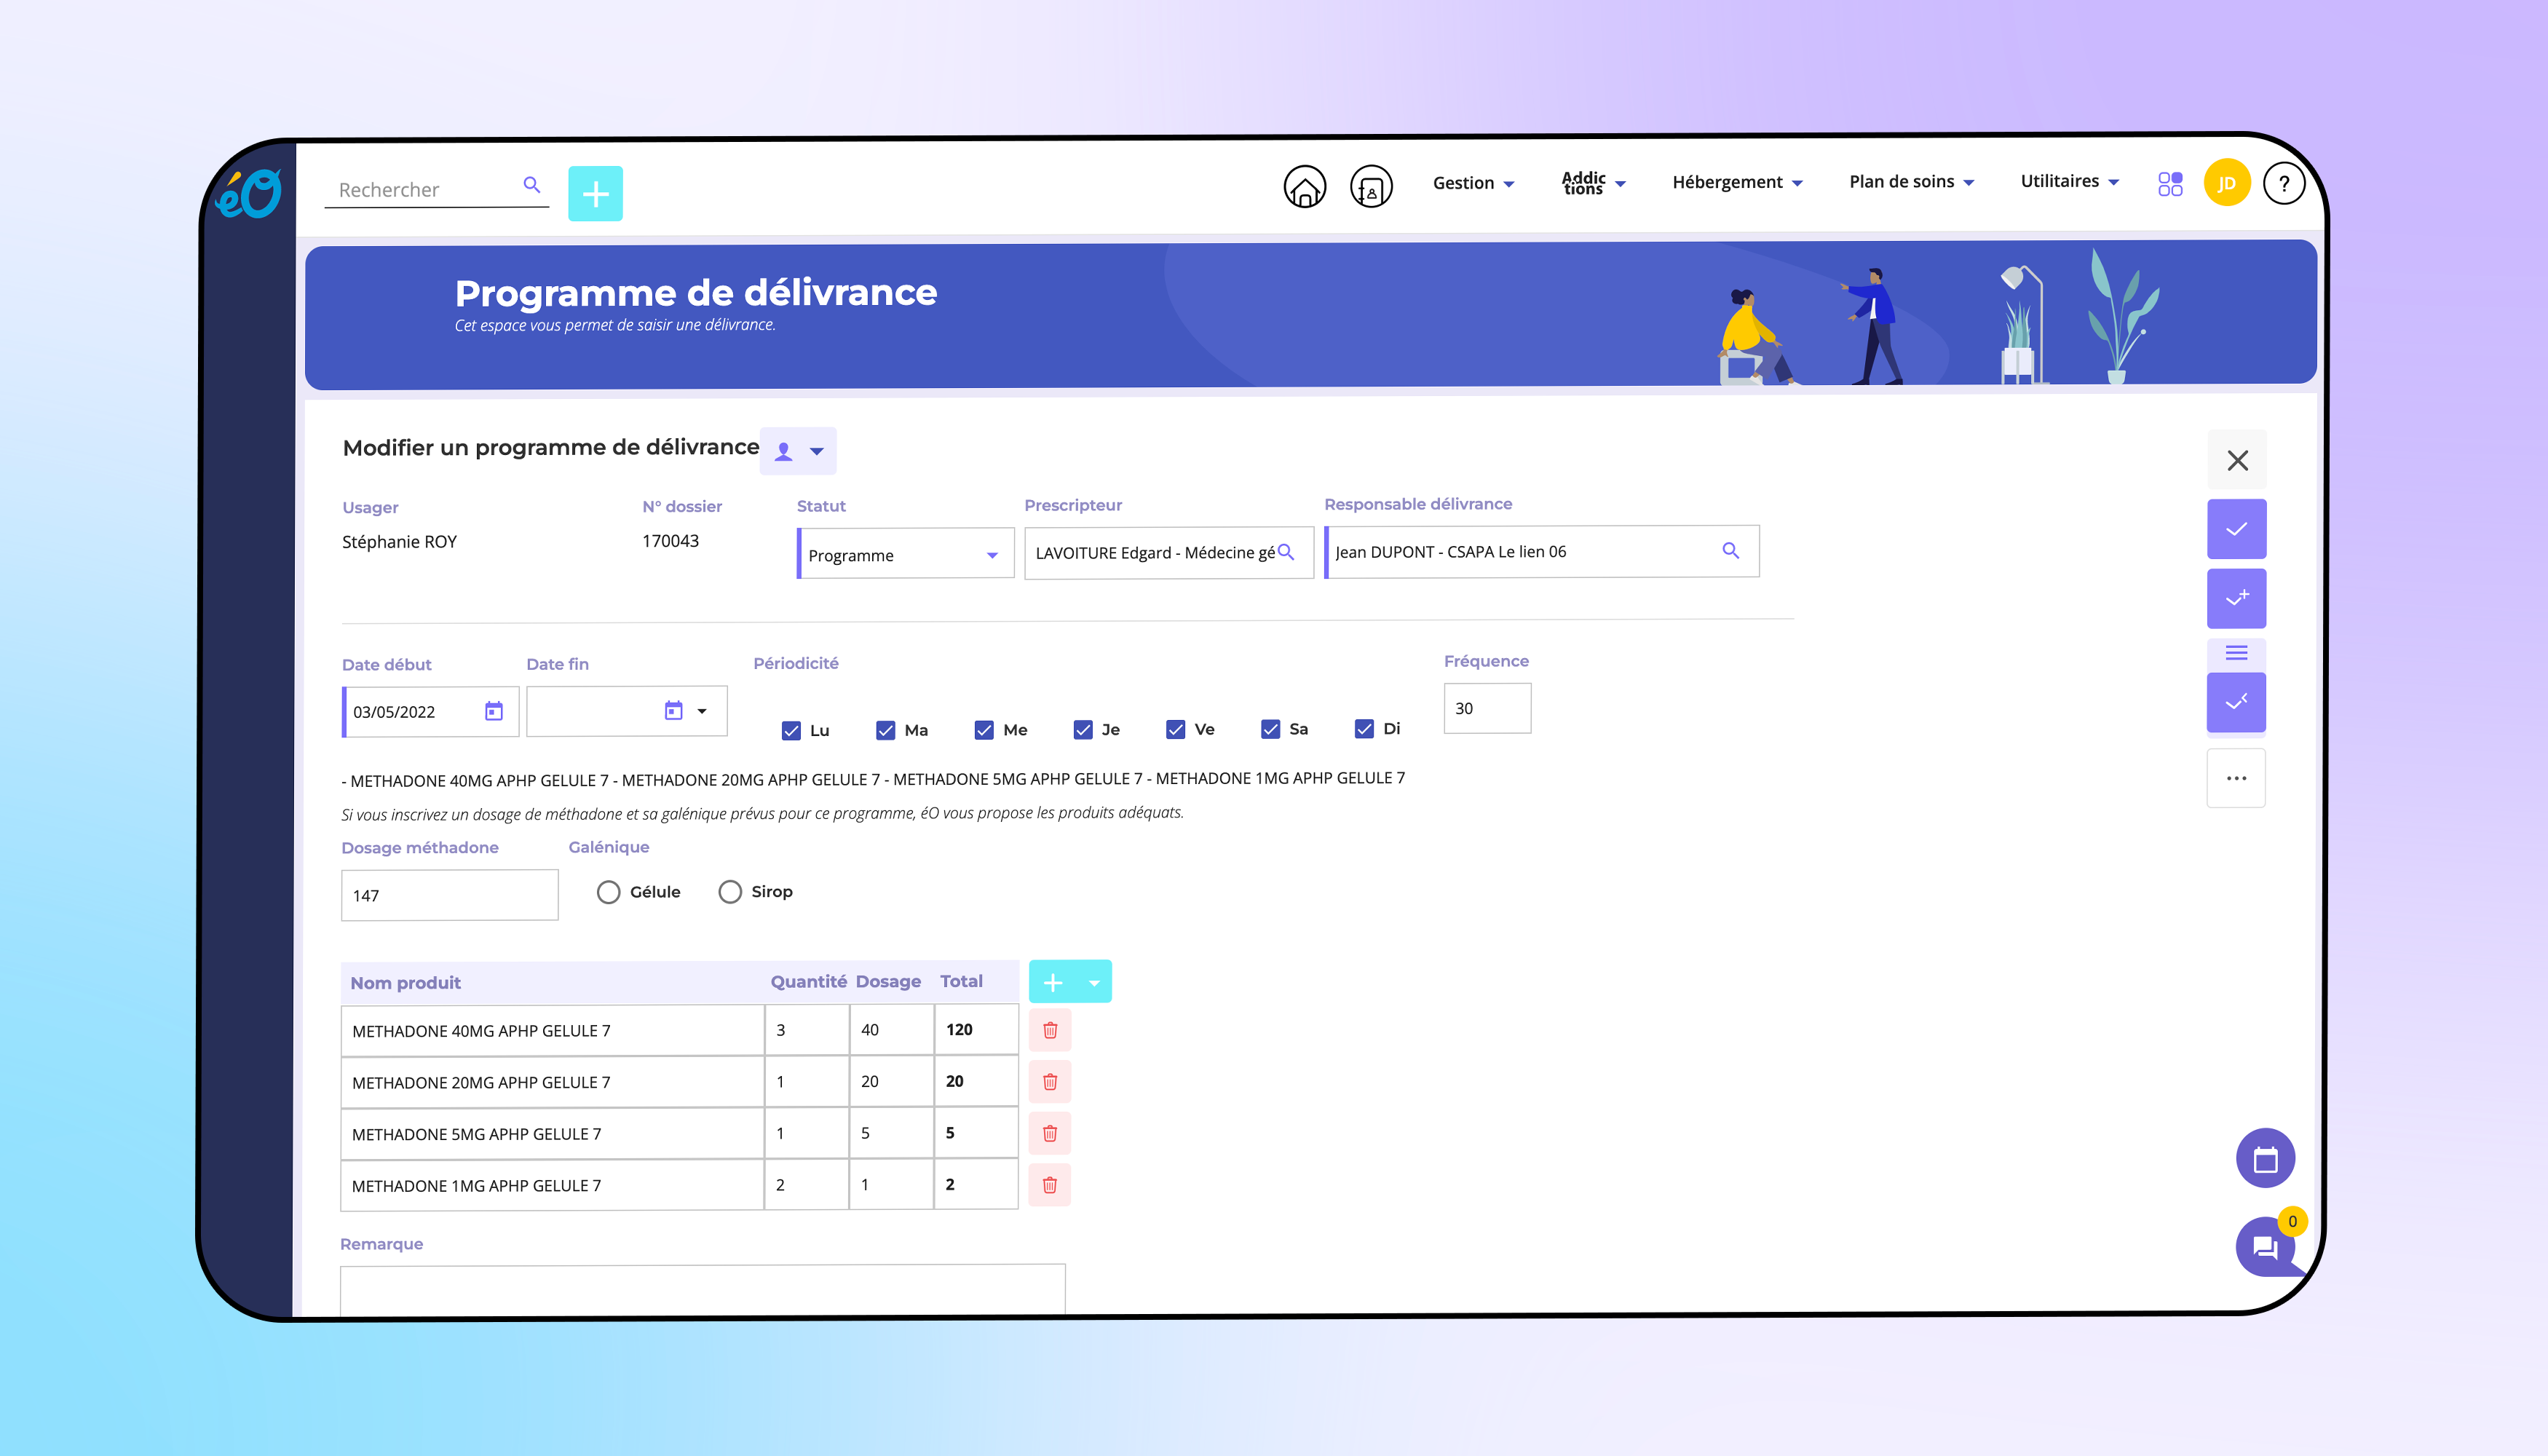Click the éO logo icon
The width and height of the screenshot is (2548, 1456).
pyautogui.click(x=249, y=193)
